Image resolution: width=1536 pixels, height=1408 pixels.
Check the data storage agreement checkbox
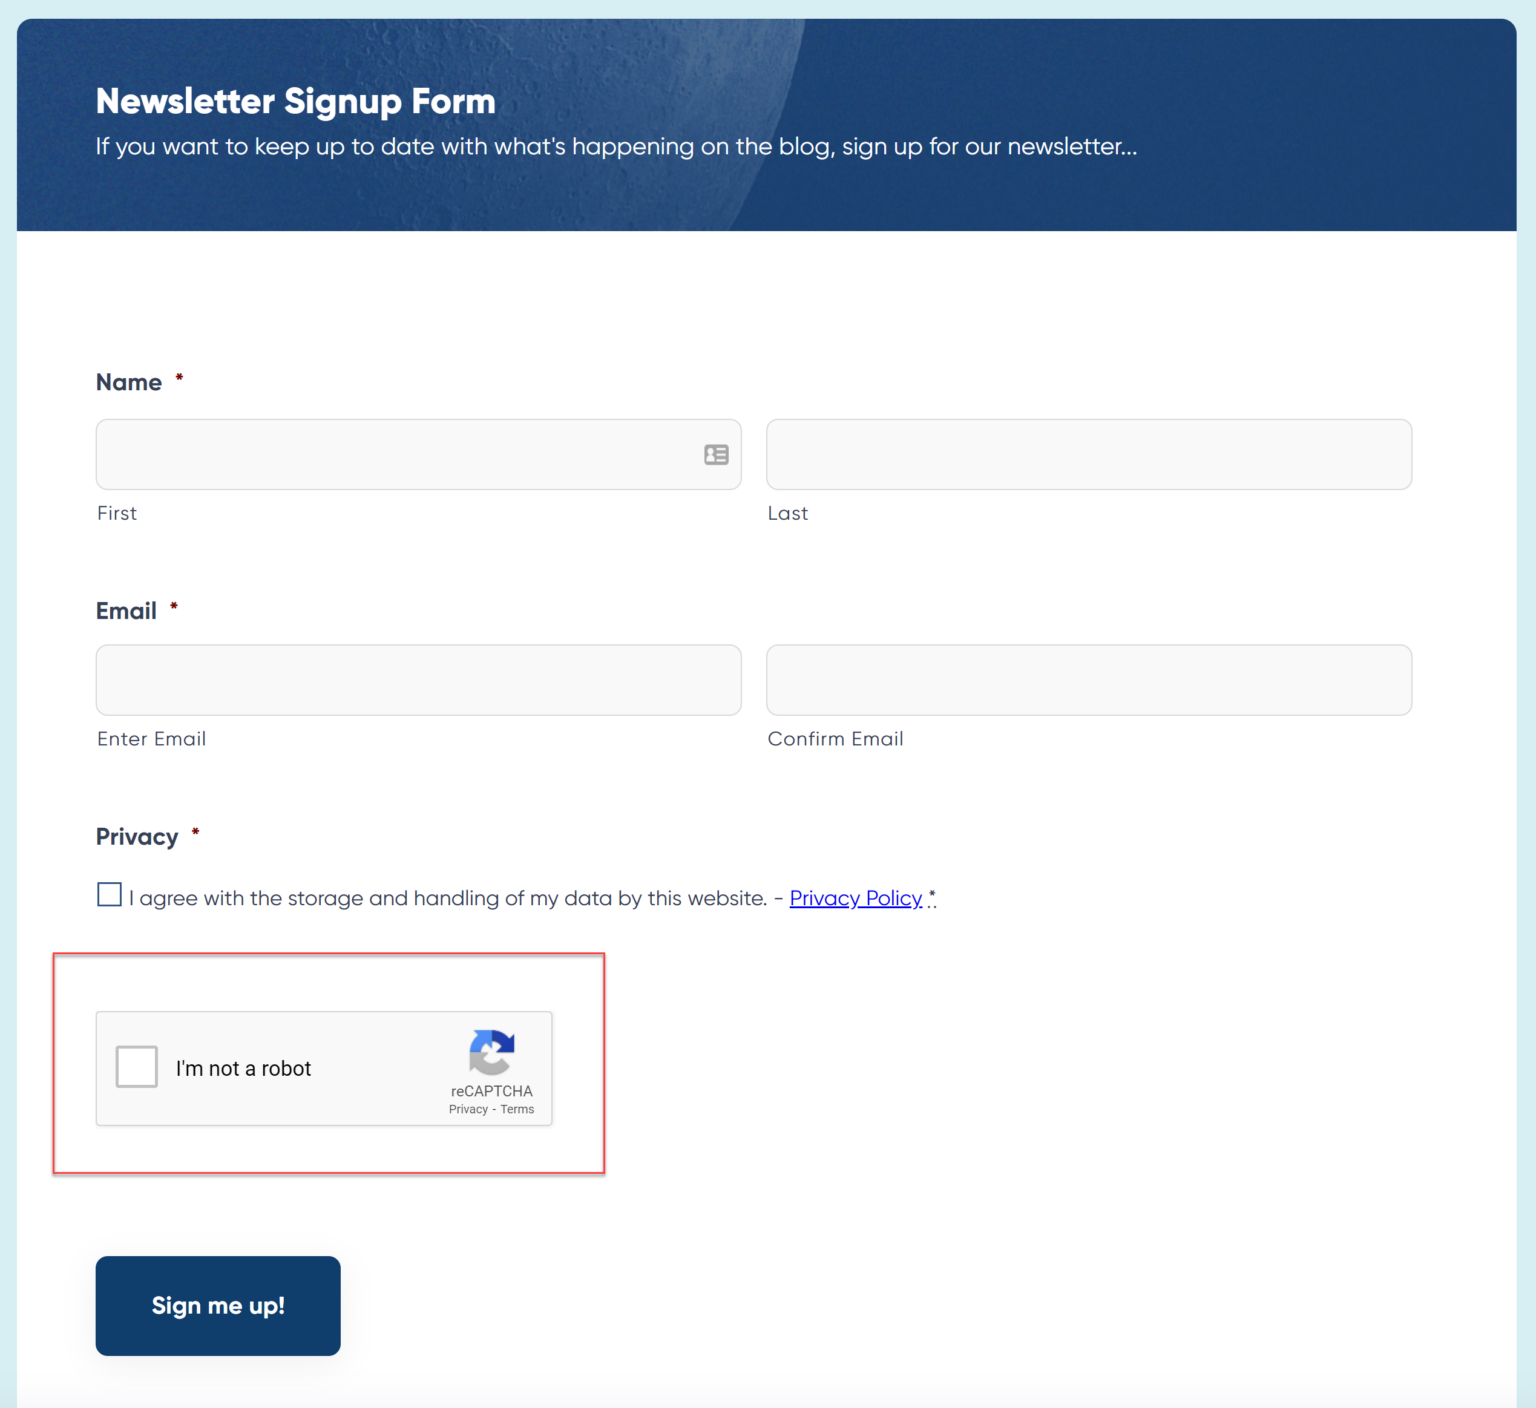coord(109,894)
